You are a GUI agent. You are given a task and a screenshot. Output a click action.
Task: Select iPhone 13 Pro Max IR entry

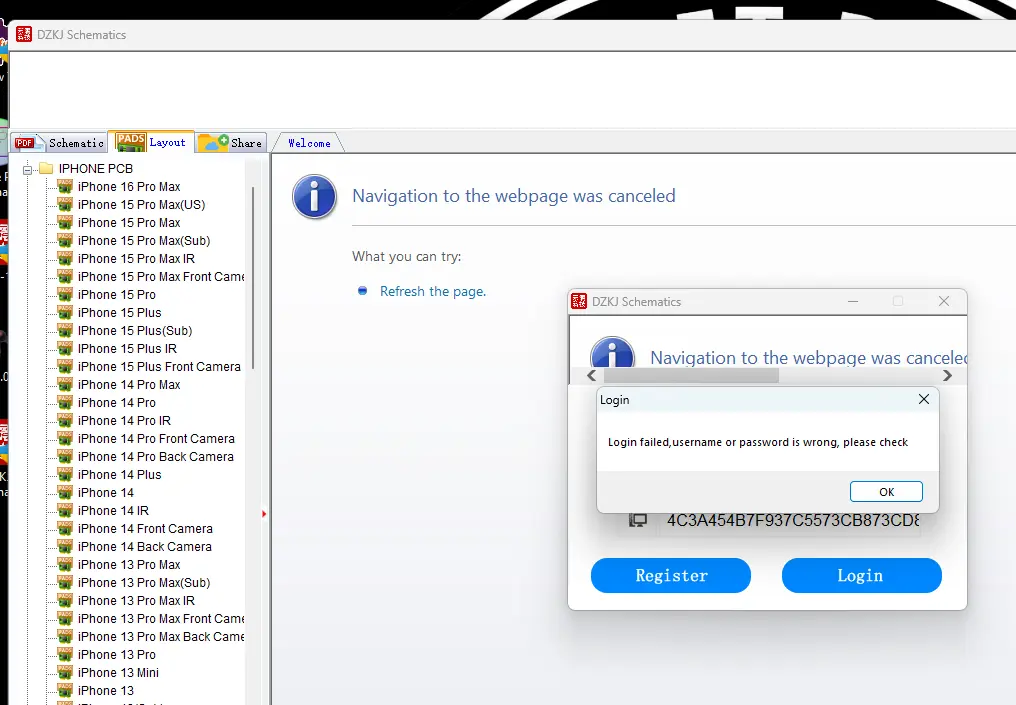click(136, 601)
